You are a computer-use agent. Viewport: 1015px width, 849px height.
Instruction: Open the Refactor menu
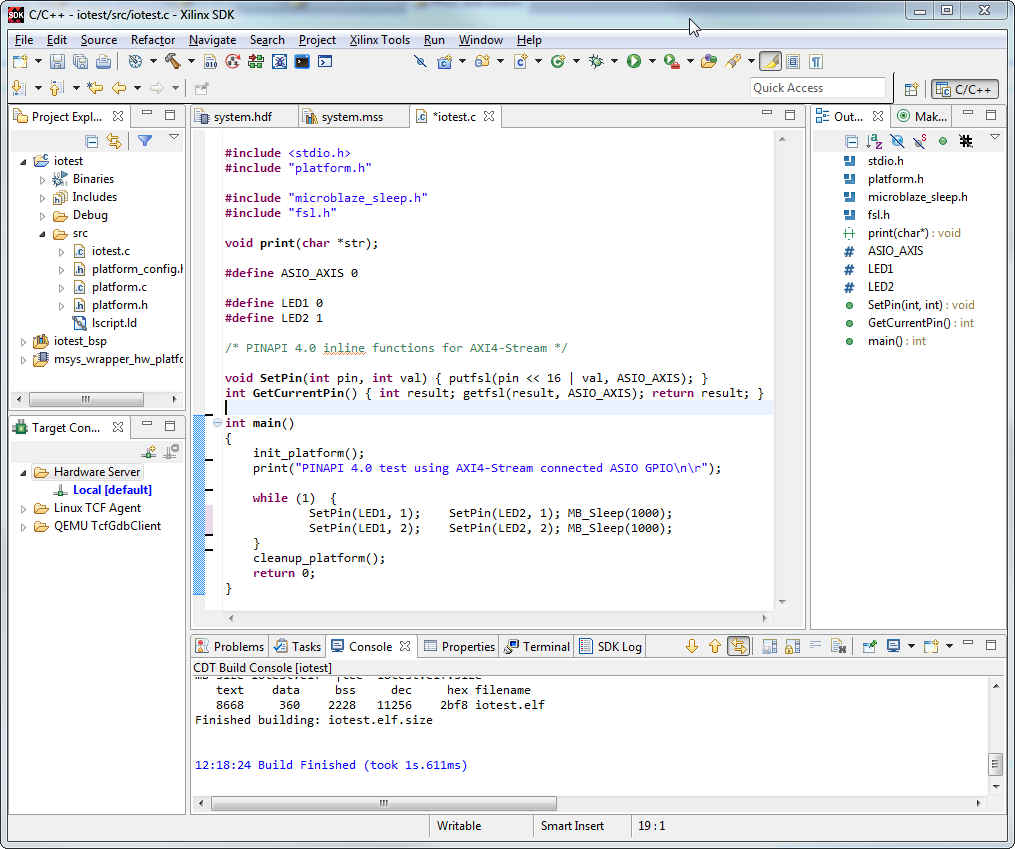[153, 40]
